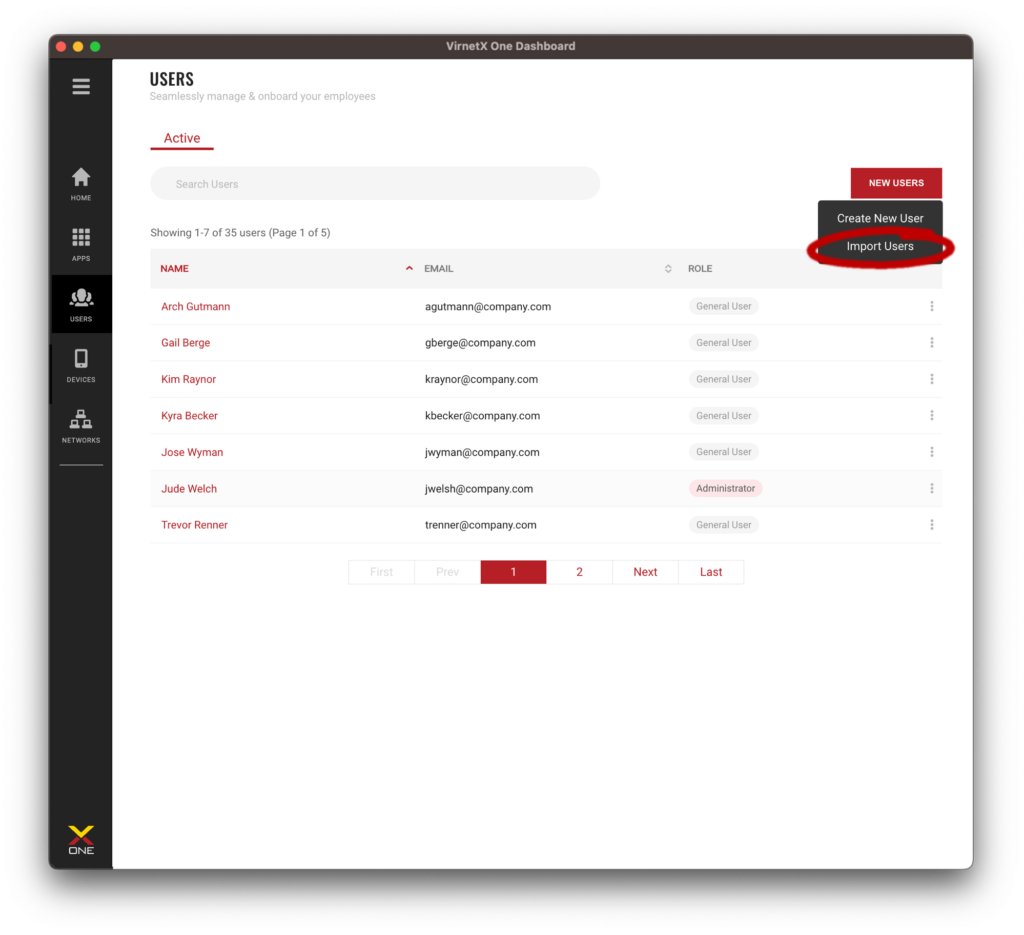Open the Apps section icon
1024x935 pixels.
click(81, 243)
